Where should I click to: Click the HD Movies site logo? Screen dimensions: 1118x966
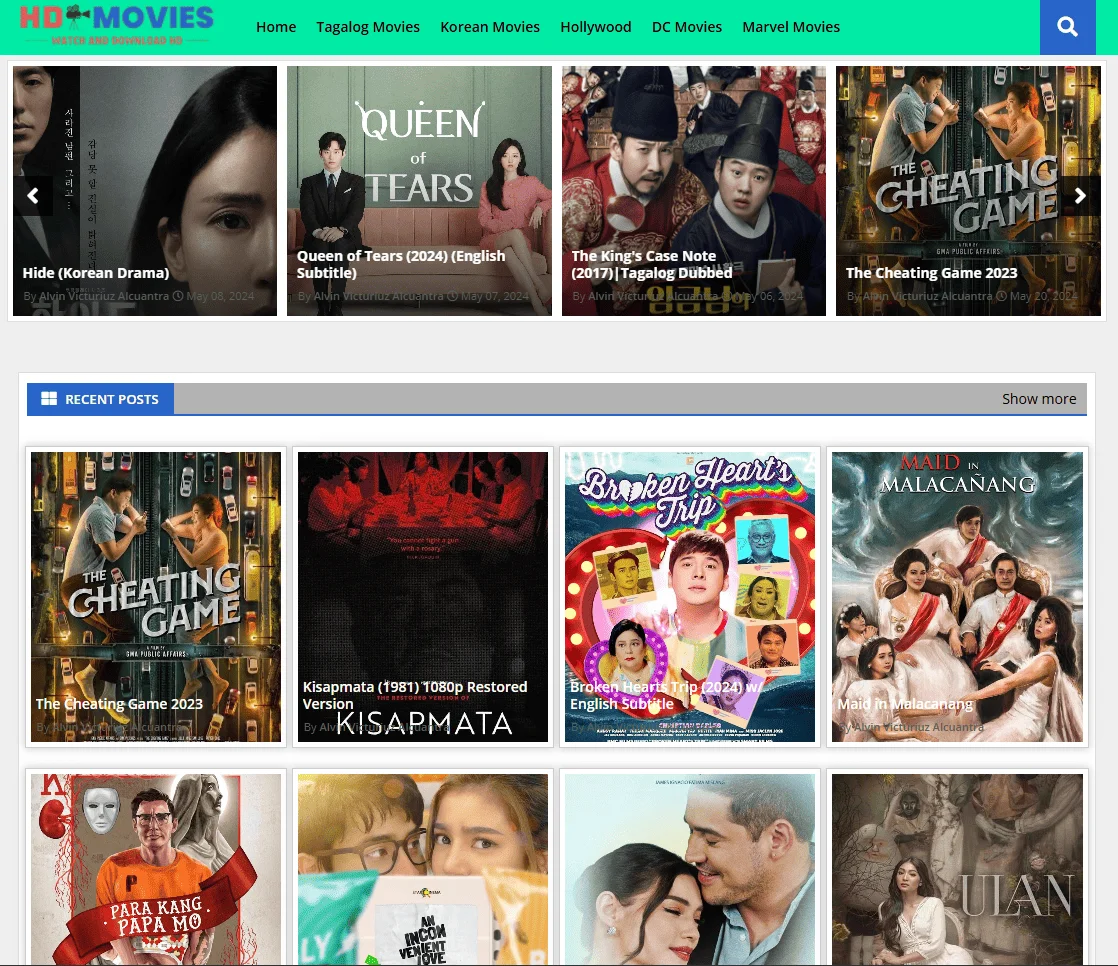(x=116, y=25)
